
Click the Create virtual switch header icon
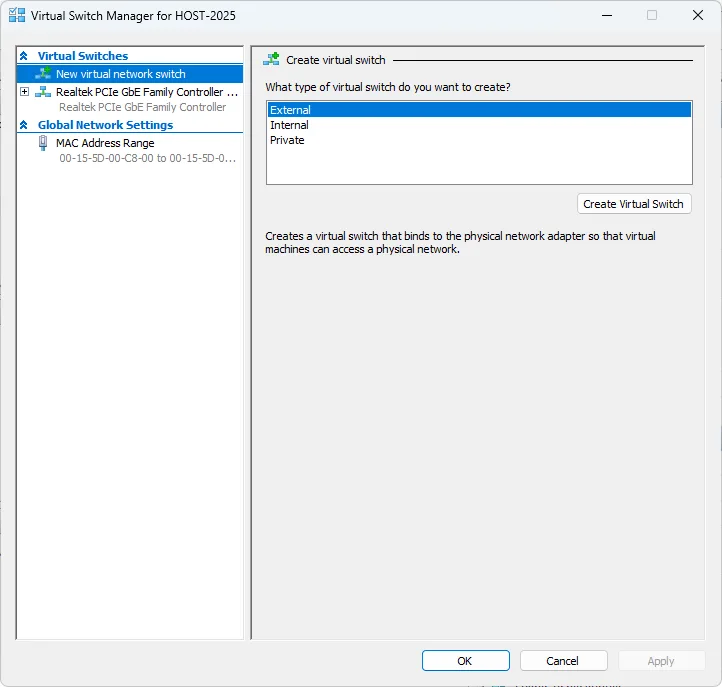pyautogui.click(x=272, y=59)
